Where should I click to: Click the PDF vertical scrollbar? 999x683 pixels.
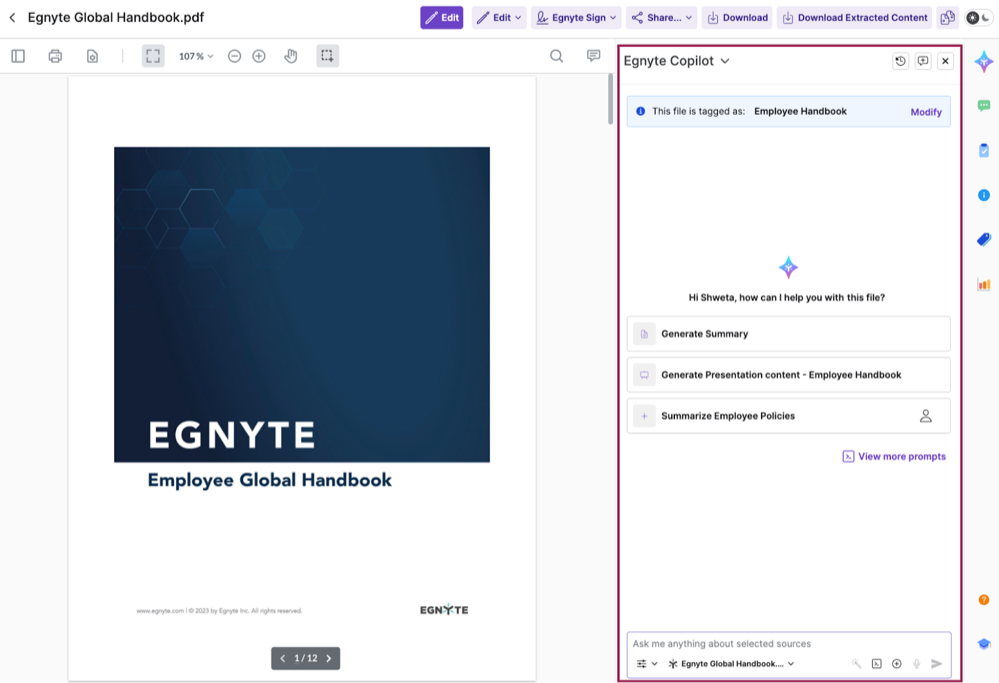click(611, 100)
